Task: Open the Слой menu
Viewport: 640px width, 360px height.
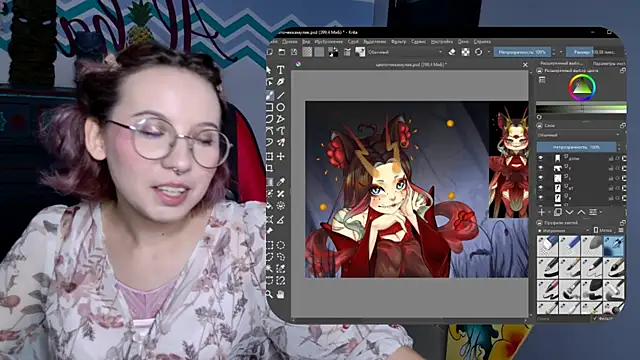Action: [x=353, y=42]
